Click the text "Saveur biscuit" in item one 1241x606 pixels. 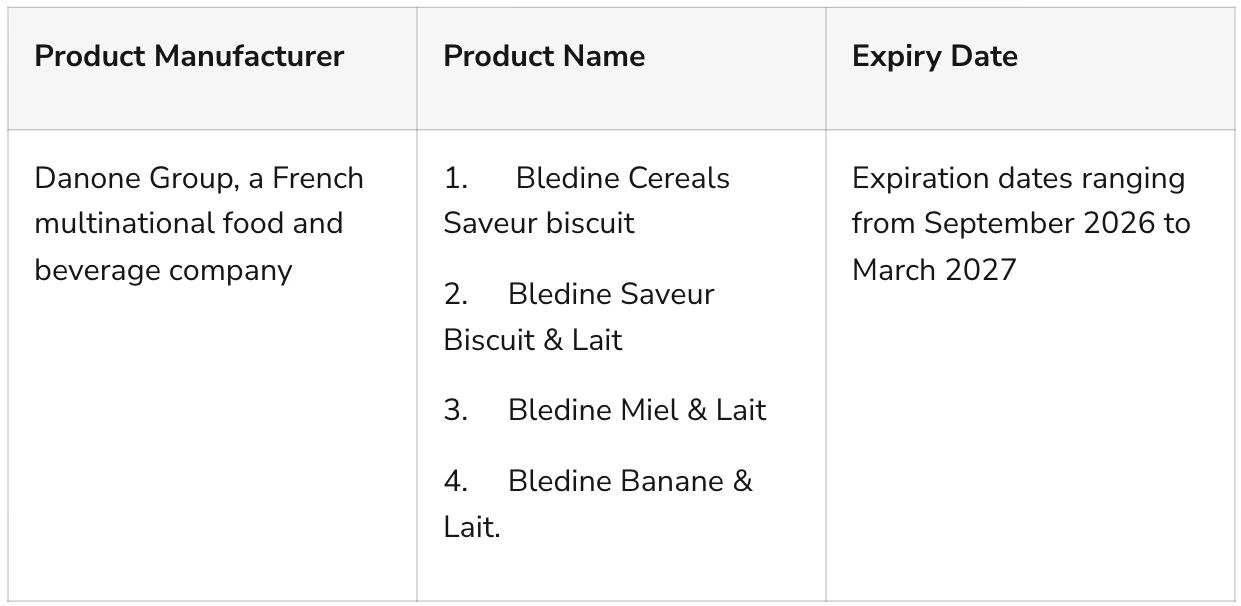point(538,223)
